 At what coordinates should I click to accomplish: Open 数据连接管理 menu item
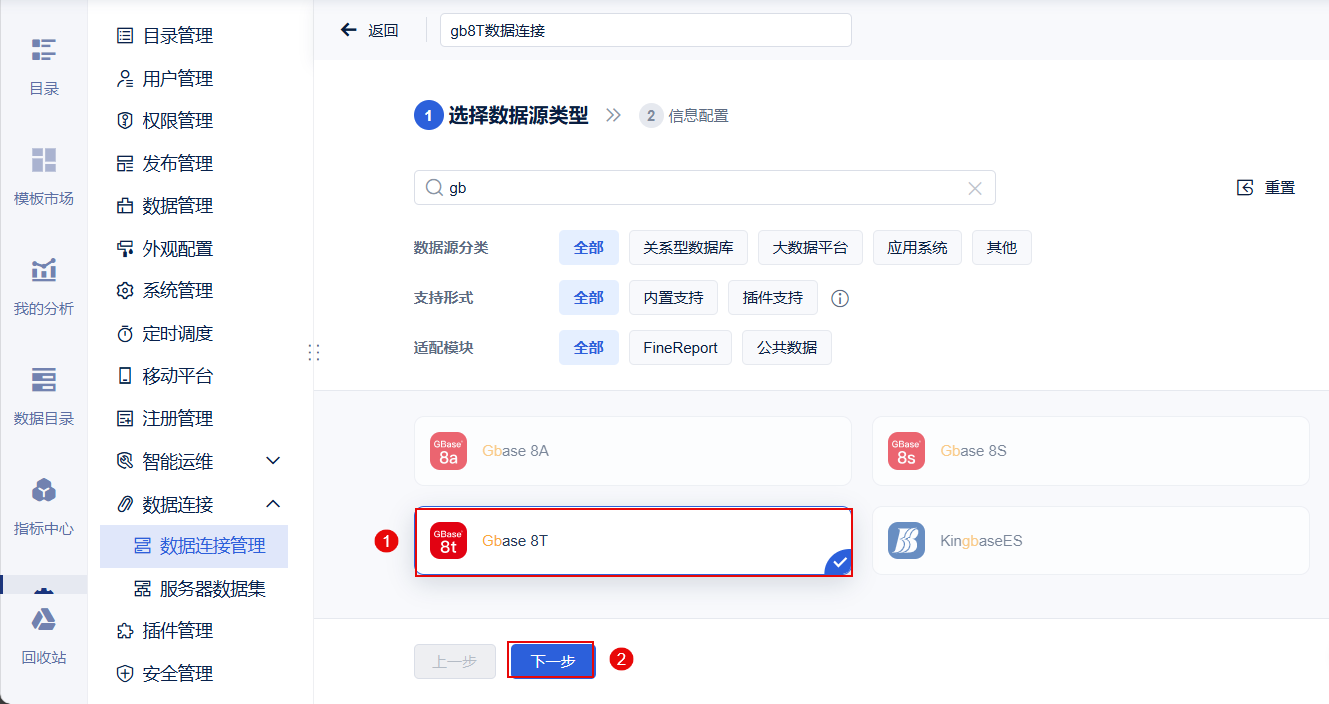click(x=194, y=546)
